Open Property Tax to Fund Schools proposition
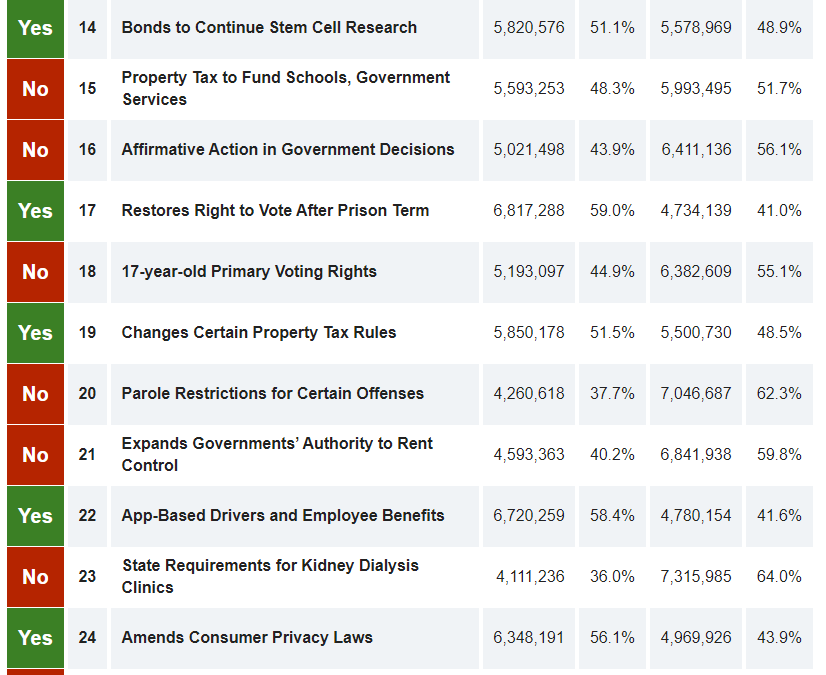This screenshot has height=675, width=826. [x=285, y=88]
